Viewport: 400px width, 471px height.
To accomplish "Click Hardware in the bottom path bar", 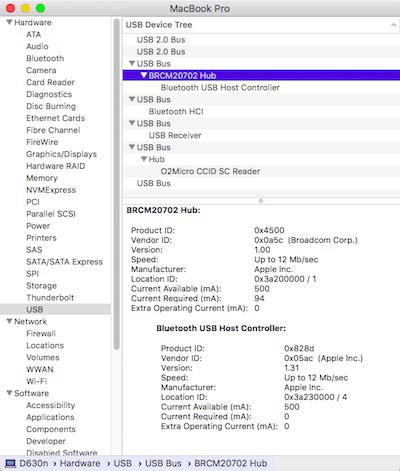I will (80, 463).
